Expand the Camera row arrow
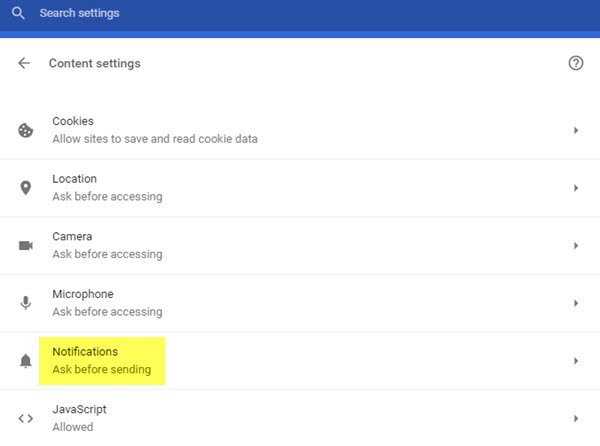This screenshot has width=600, height=446. point(576,246)
